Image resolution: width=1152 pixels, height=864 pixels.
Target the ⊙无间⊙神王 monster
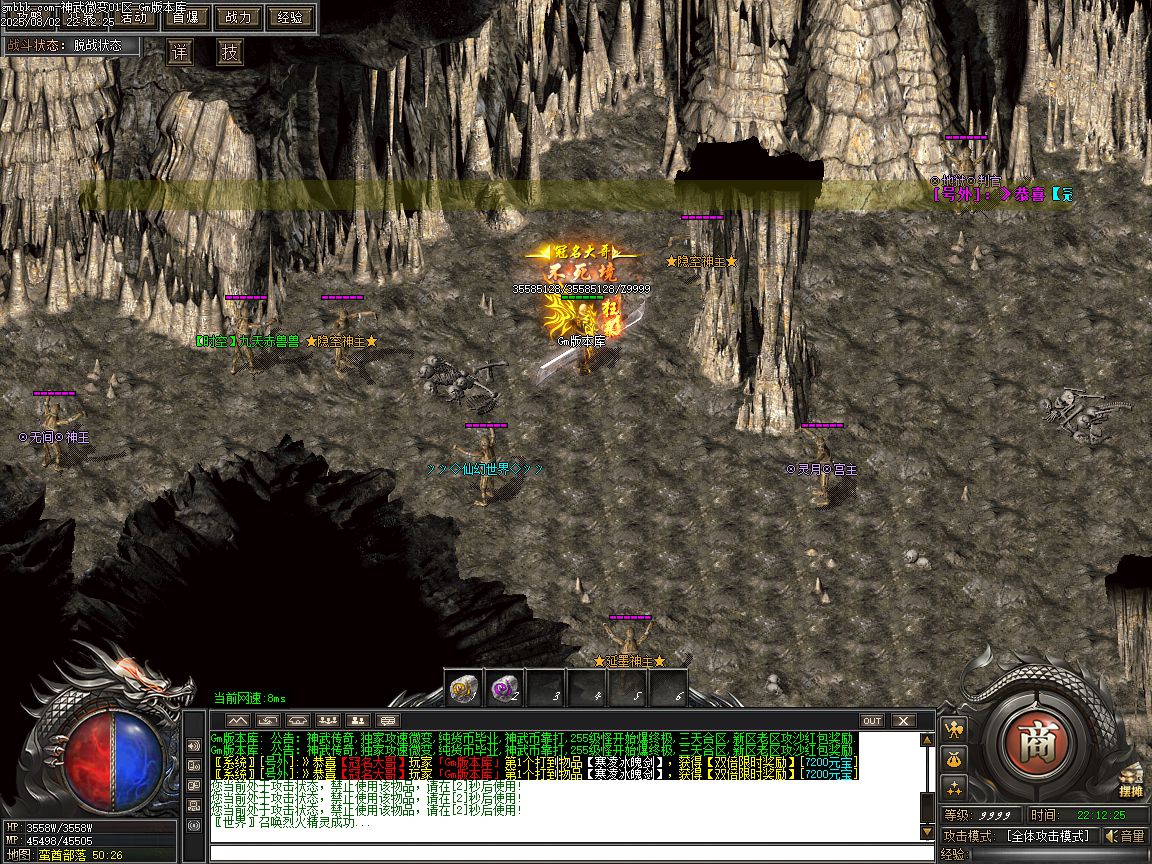click(x=54, y=433)
